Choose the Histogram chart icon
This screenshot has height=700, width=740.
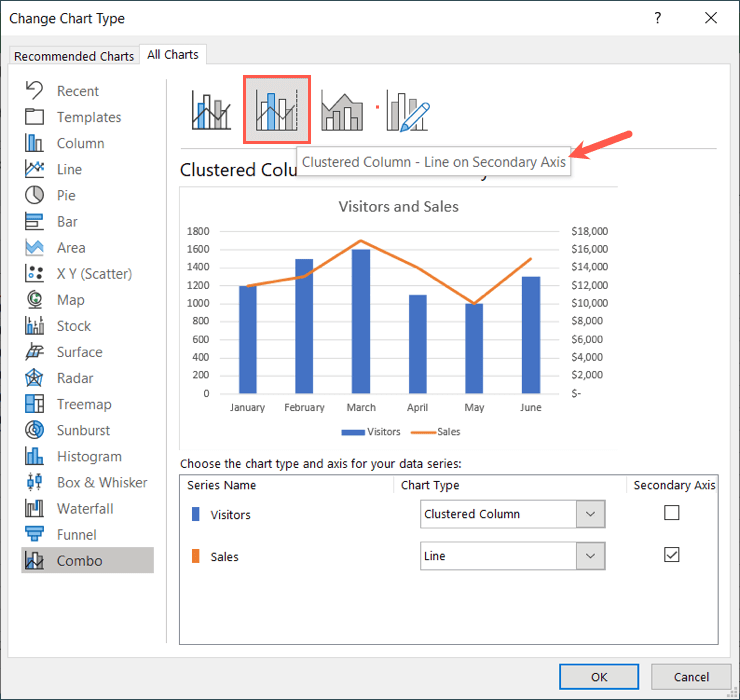[34, 456]
